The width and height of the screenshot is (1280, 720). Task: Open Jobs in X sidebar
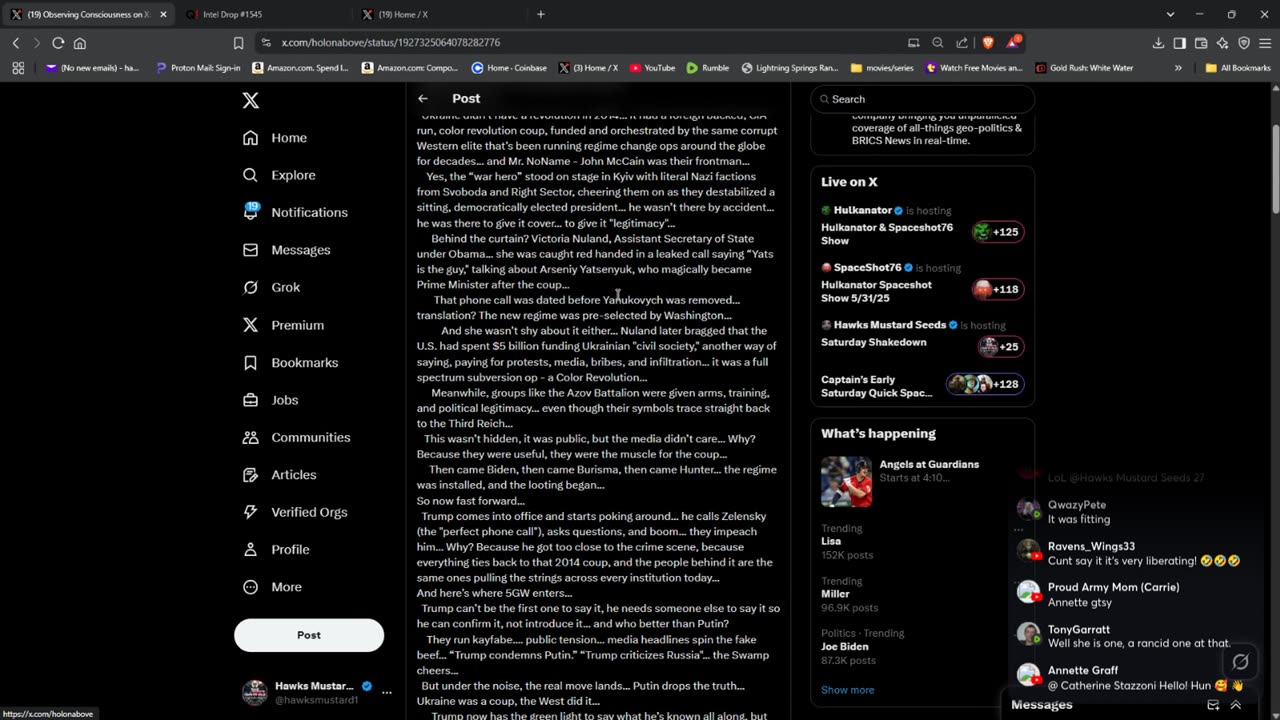(270, 400)
